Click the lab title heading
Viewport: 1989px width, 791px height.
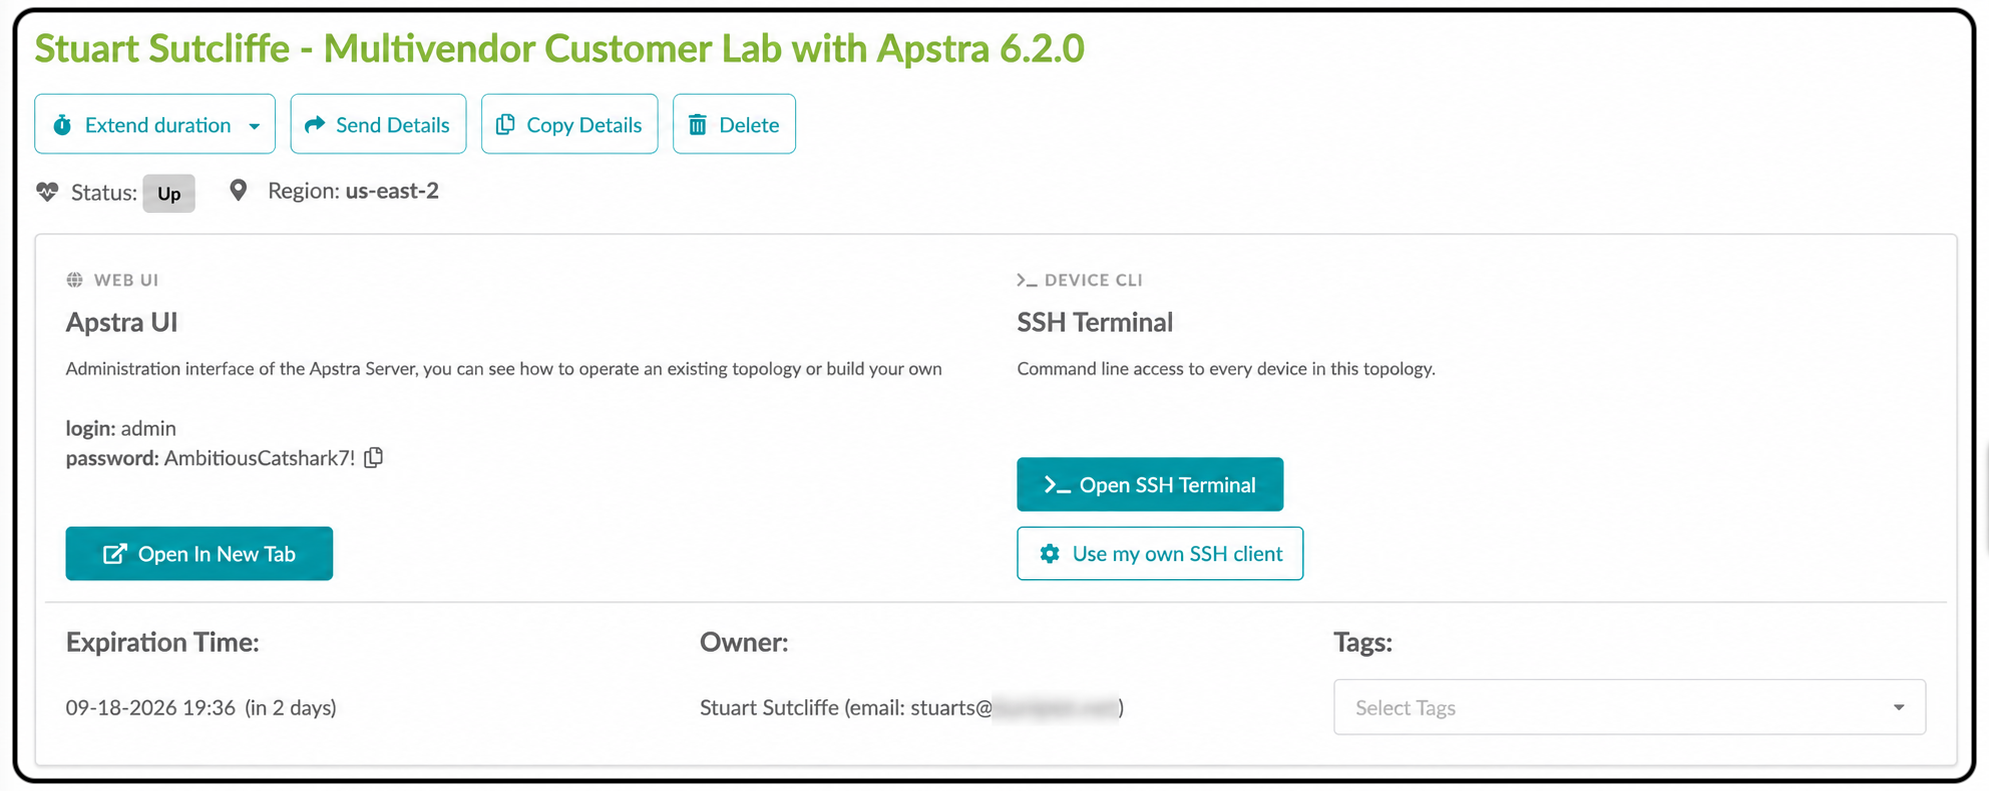tap(559, 48)
